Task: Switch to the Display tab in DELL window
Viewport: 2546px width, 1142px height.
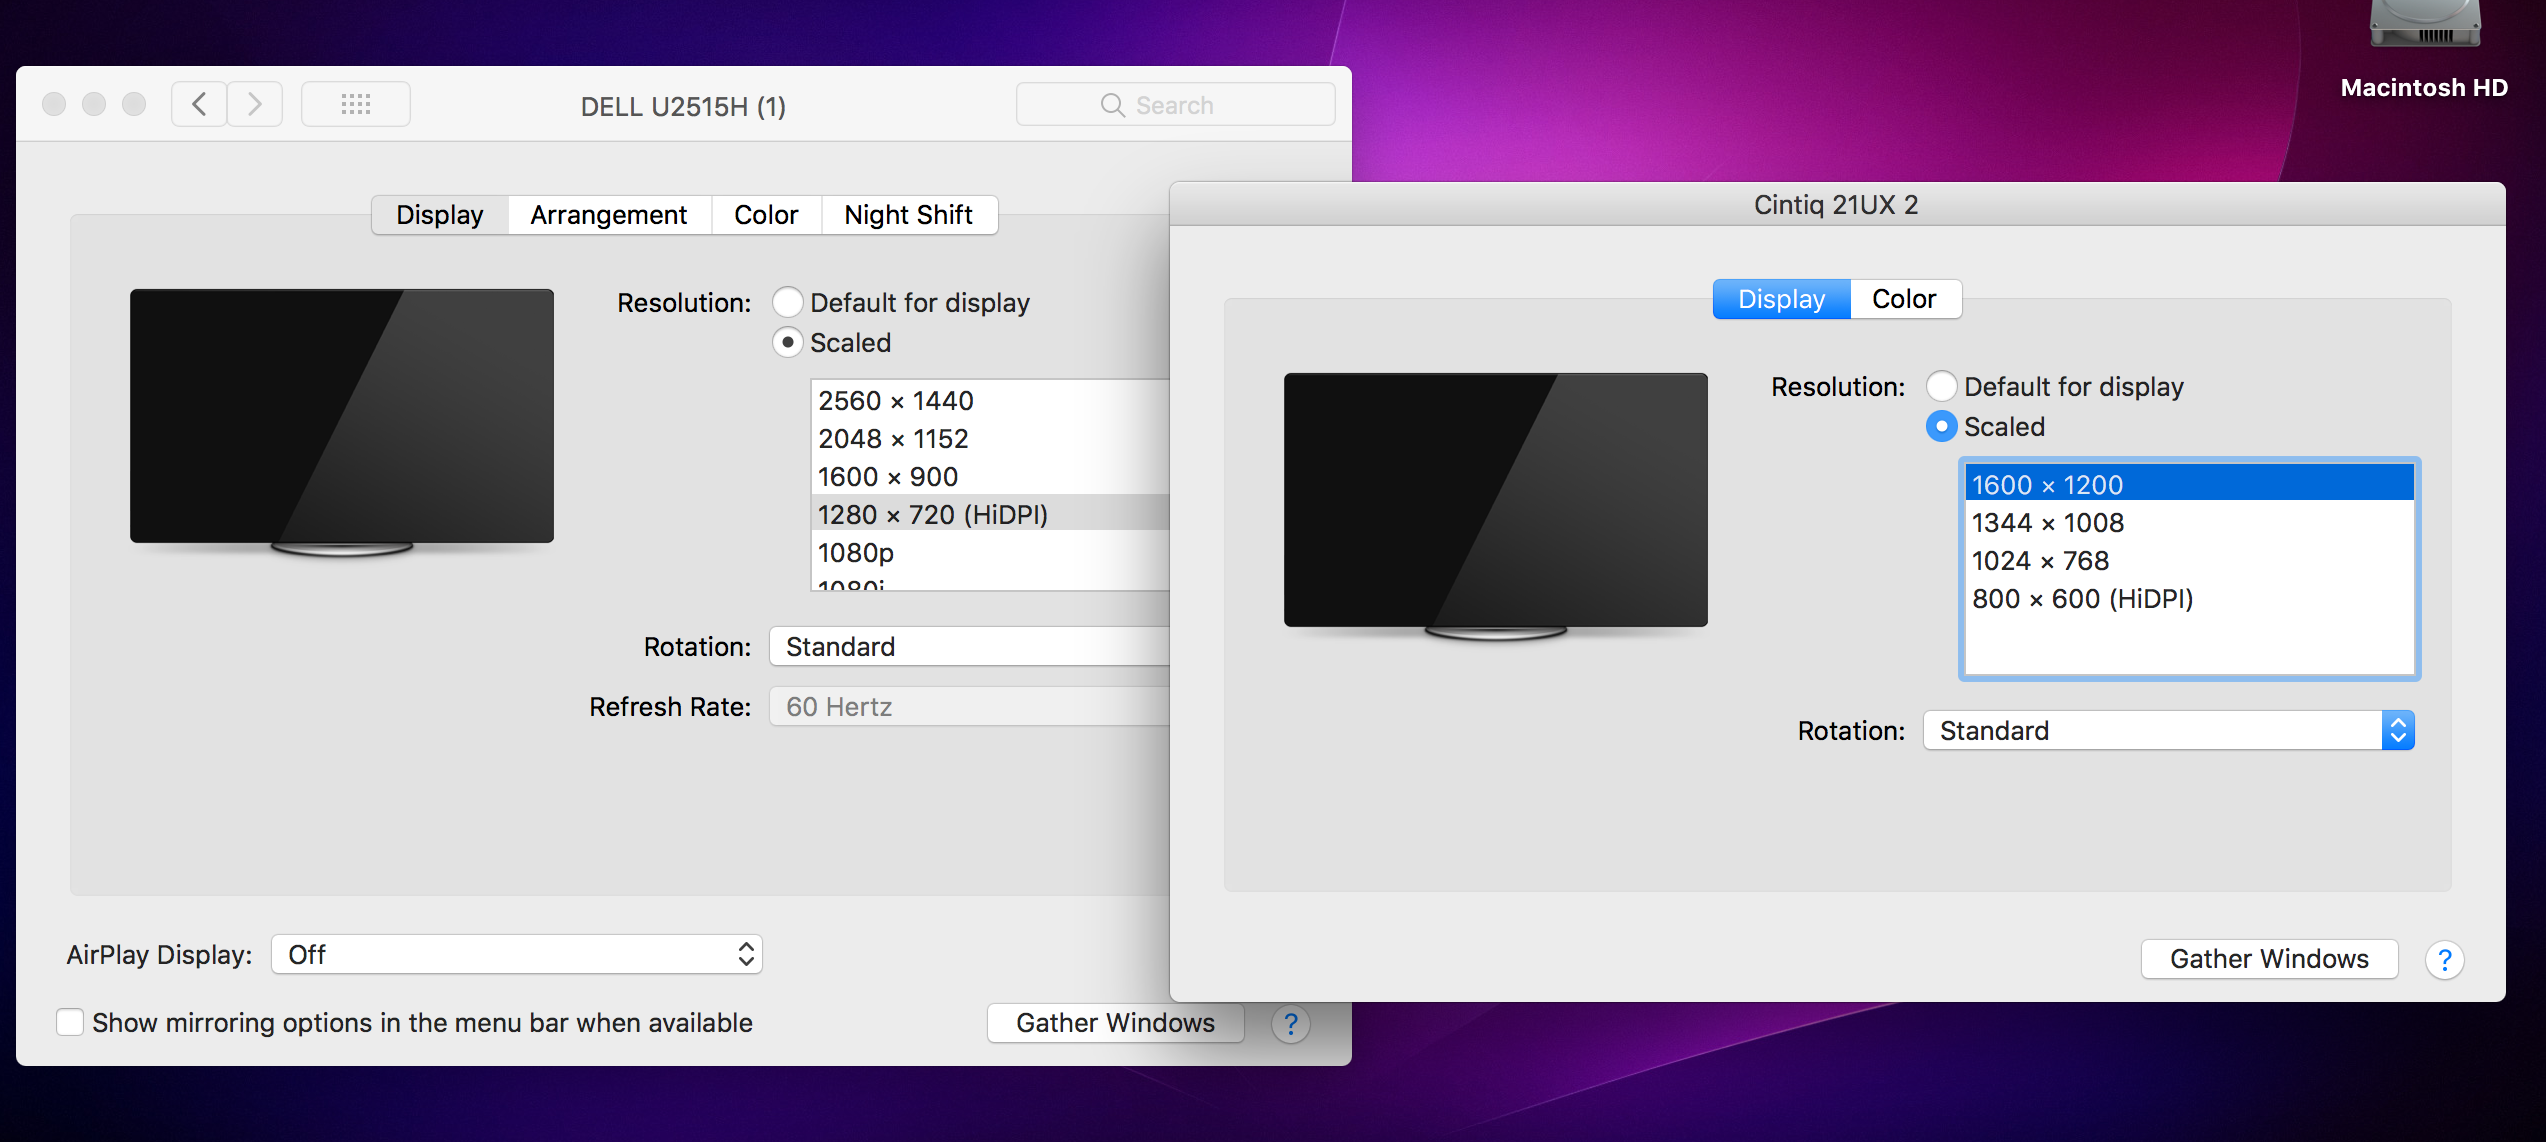Action: [440, 215]
